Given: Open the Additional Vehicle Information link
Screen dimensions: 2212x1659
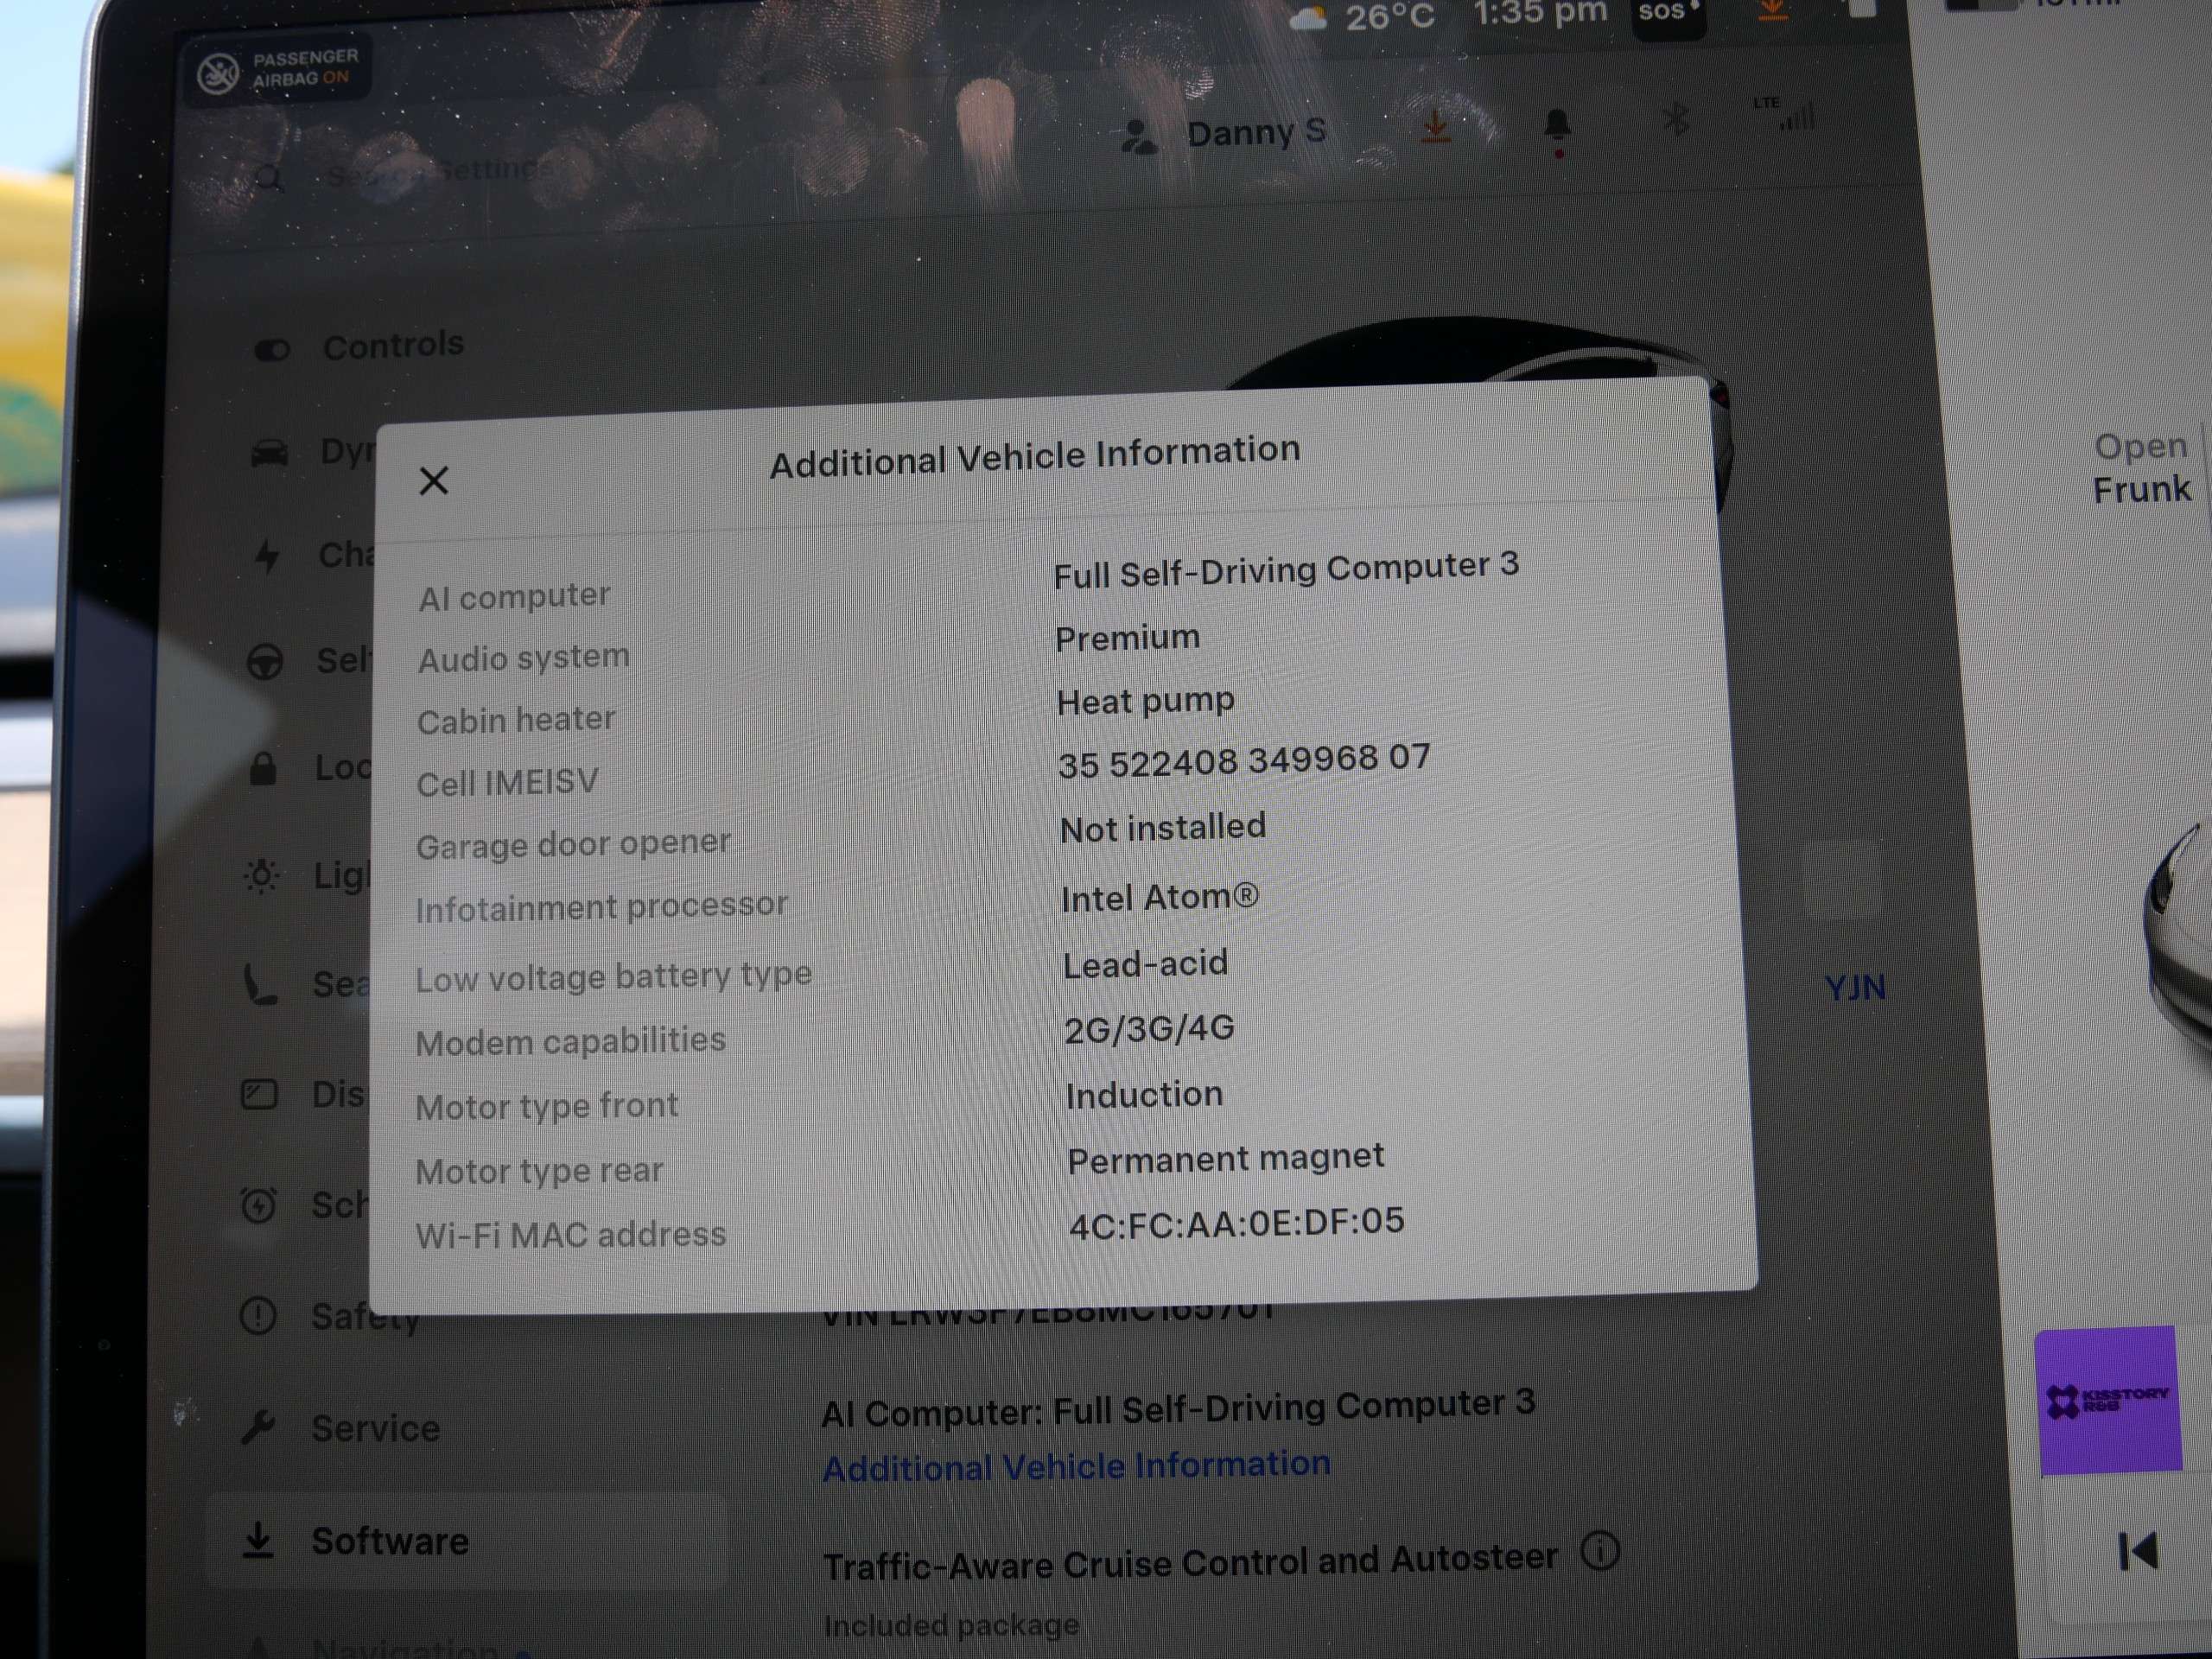Looking at the screenshot, I should click(1076, 1466).
